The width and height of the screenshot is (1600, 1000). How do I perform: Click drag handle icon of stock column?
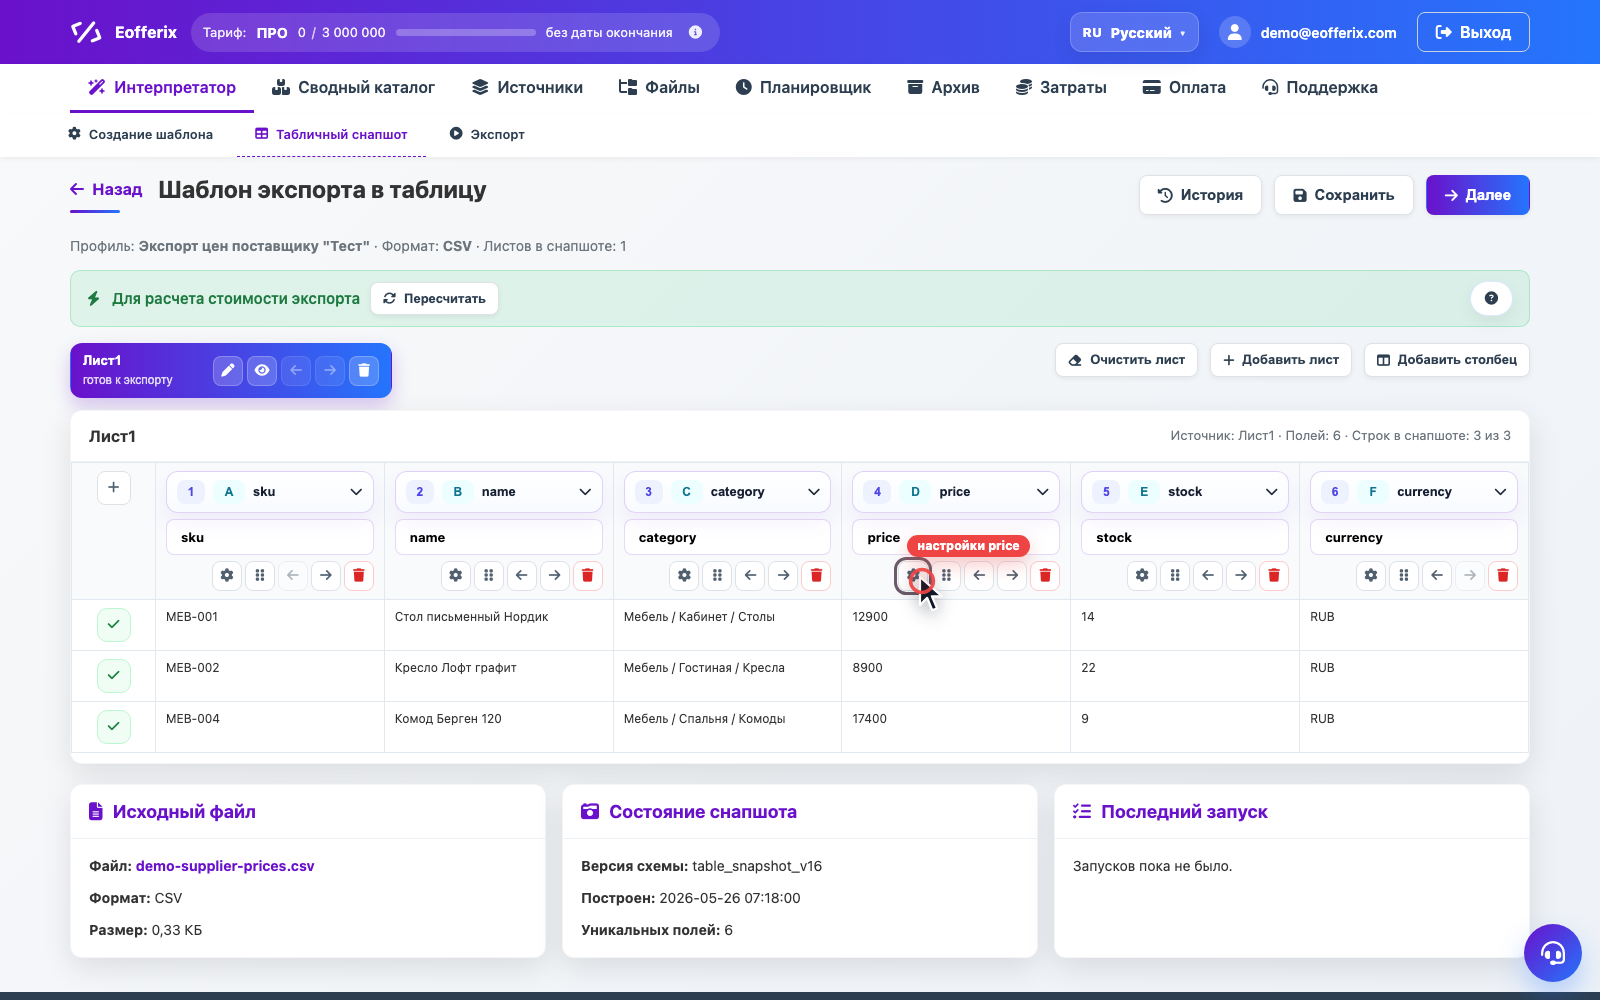point(1175,575)
